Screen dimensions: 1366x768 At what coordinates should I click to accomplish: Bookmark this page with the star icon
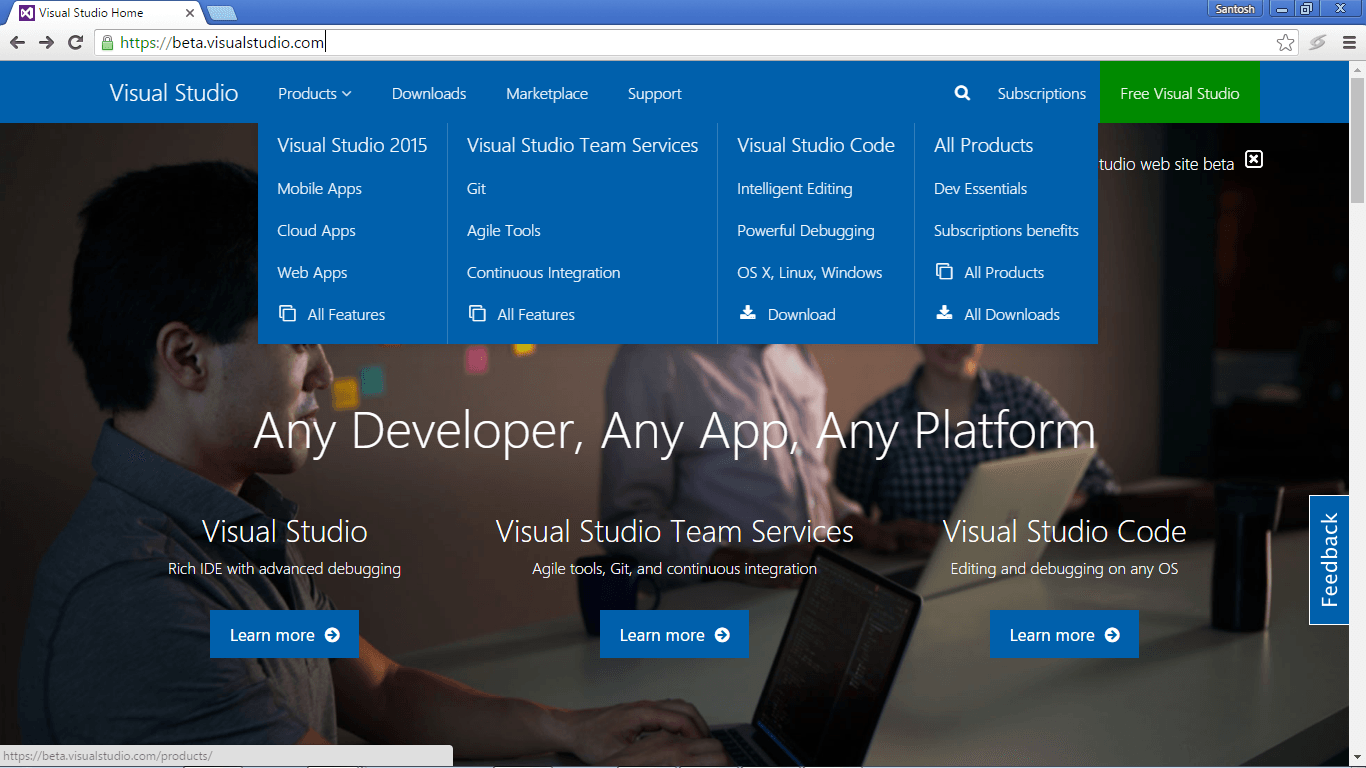tap(1286, 42)
